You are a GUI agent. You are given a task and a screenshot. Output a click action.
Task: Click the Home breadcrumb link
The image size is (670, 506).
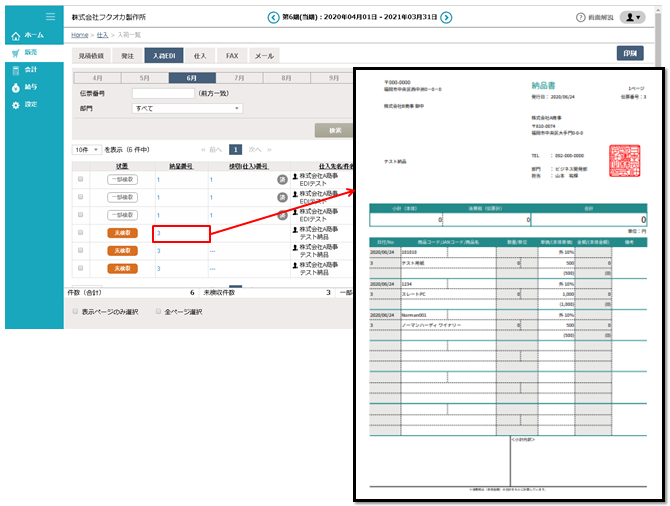click(79, 35)
